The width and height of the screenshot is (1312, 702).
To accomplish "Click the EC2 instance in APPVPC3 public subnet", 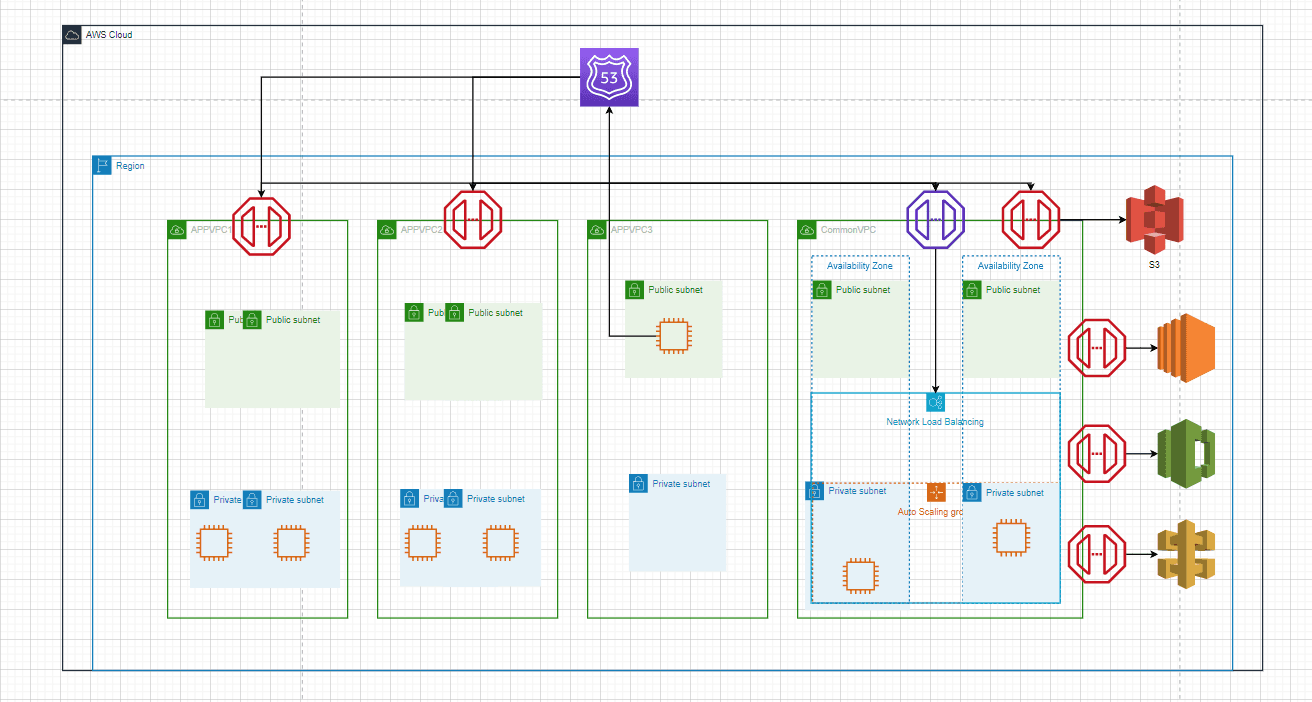I will tap(673, 335).
